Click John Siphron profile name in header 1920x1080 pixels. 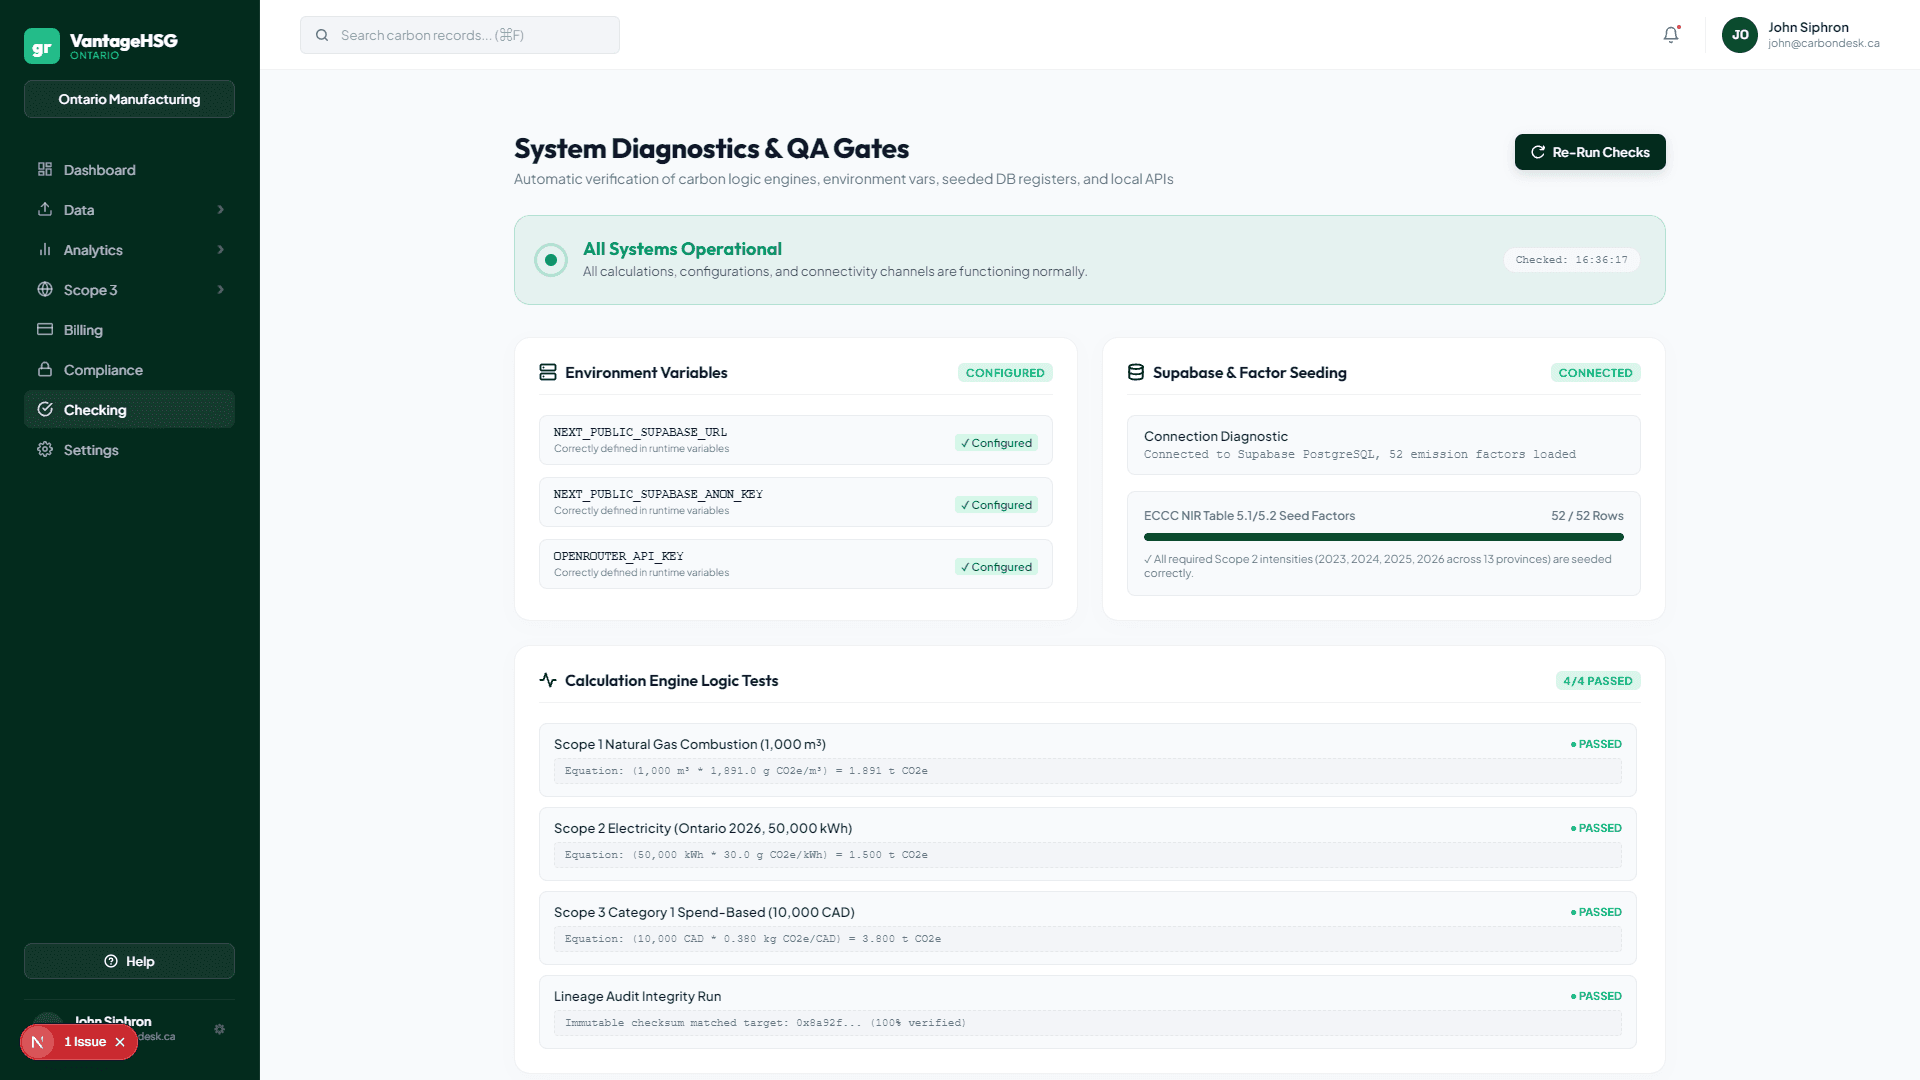(x=1808, y=27)
